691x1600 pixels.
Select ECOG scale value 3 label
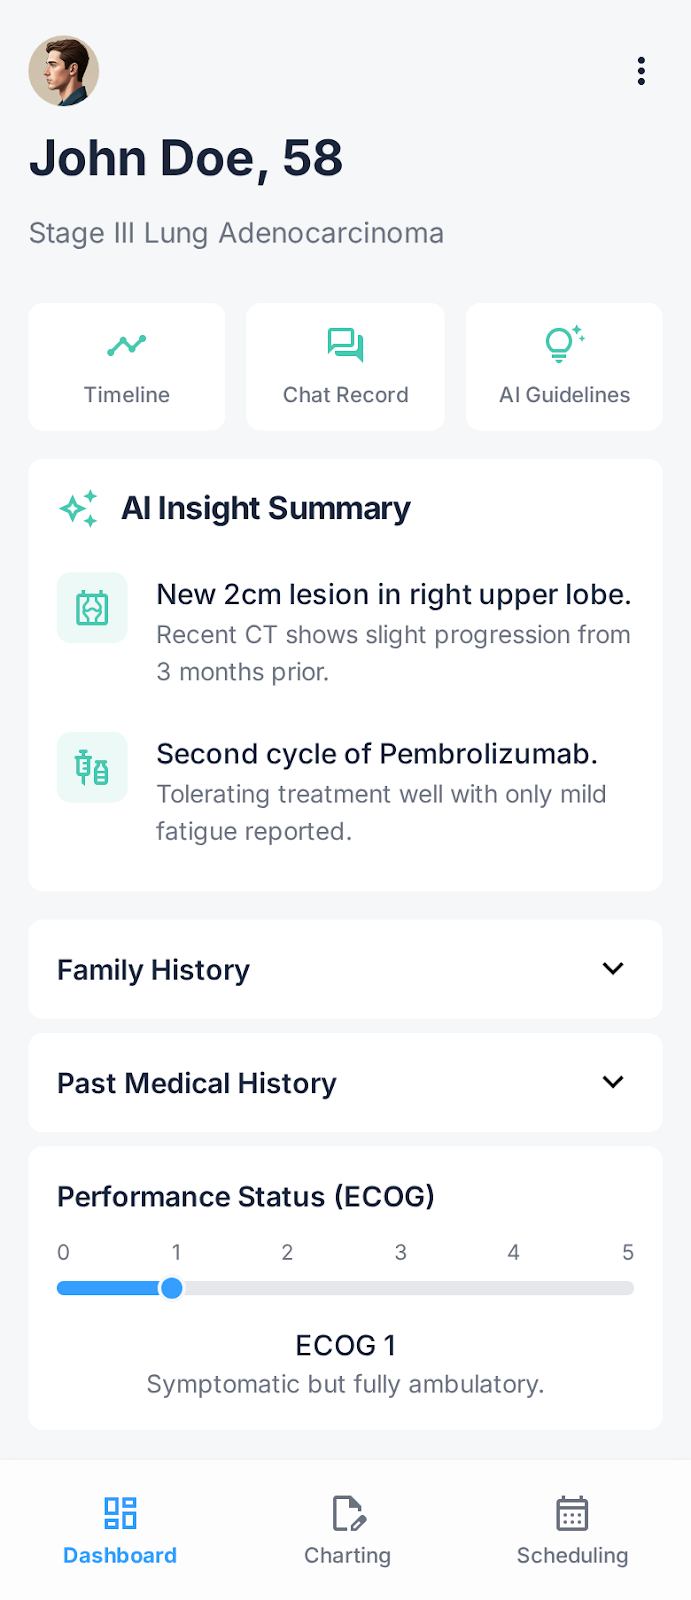pos(400,1251)
